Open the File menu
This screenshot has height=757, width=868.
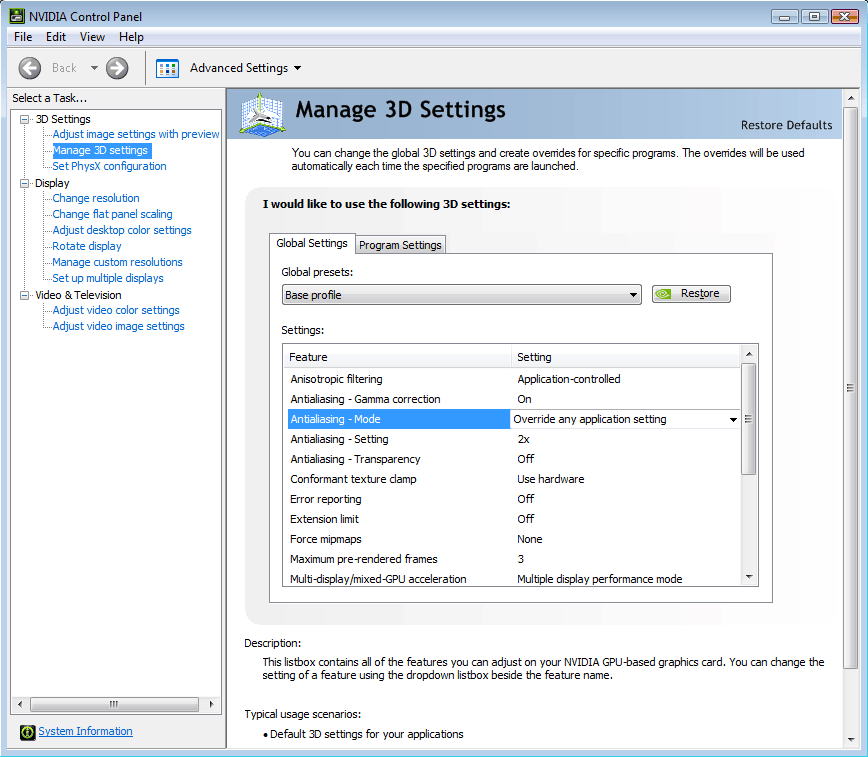click(x=23, y=37)
